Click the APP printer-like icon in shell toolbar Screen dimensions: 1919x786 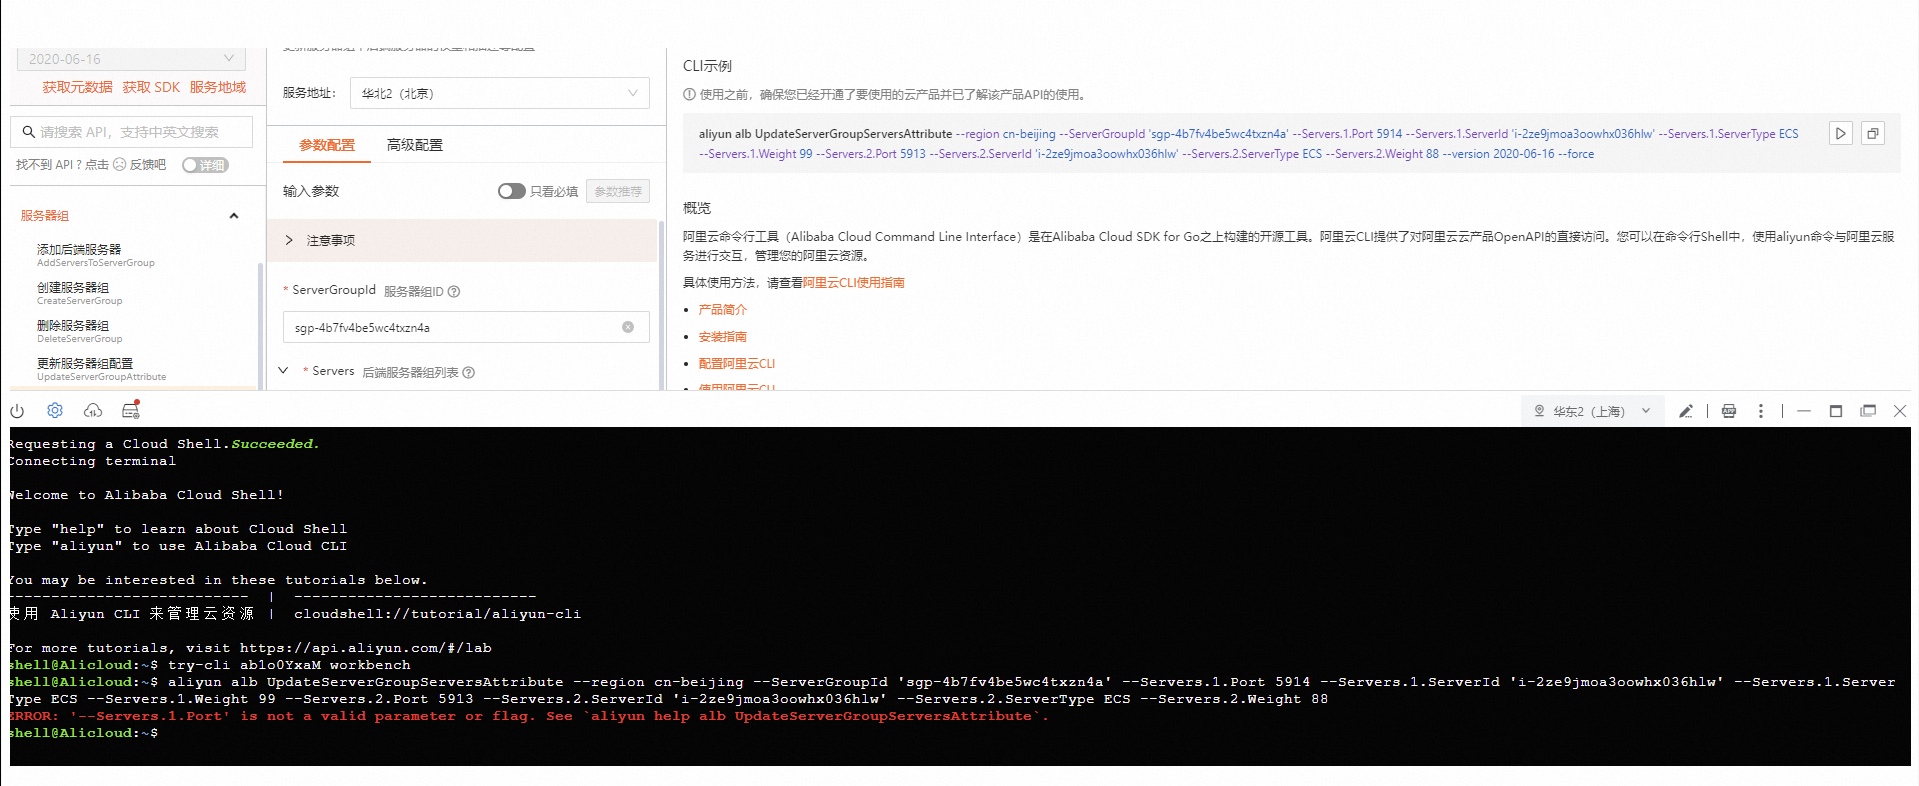(x=1729, y=411)
